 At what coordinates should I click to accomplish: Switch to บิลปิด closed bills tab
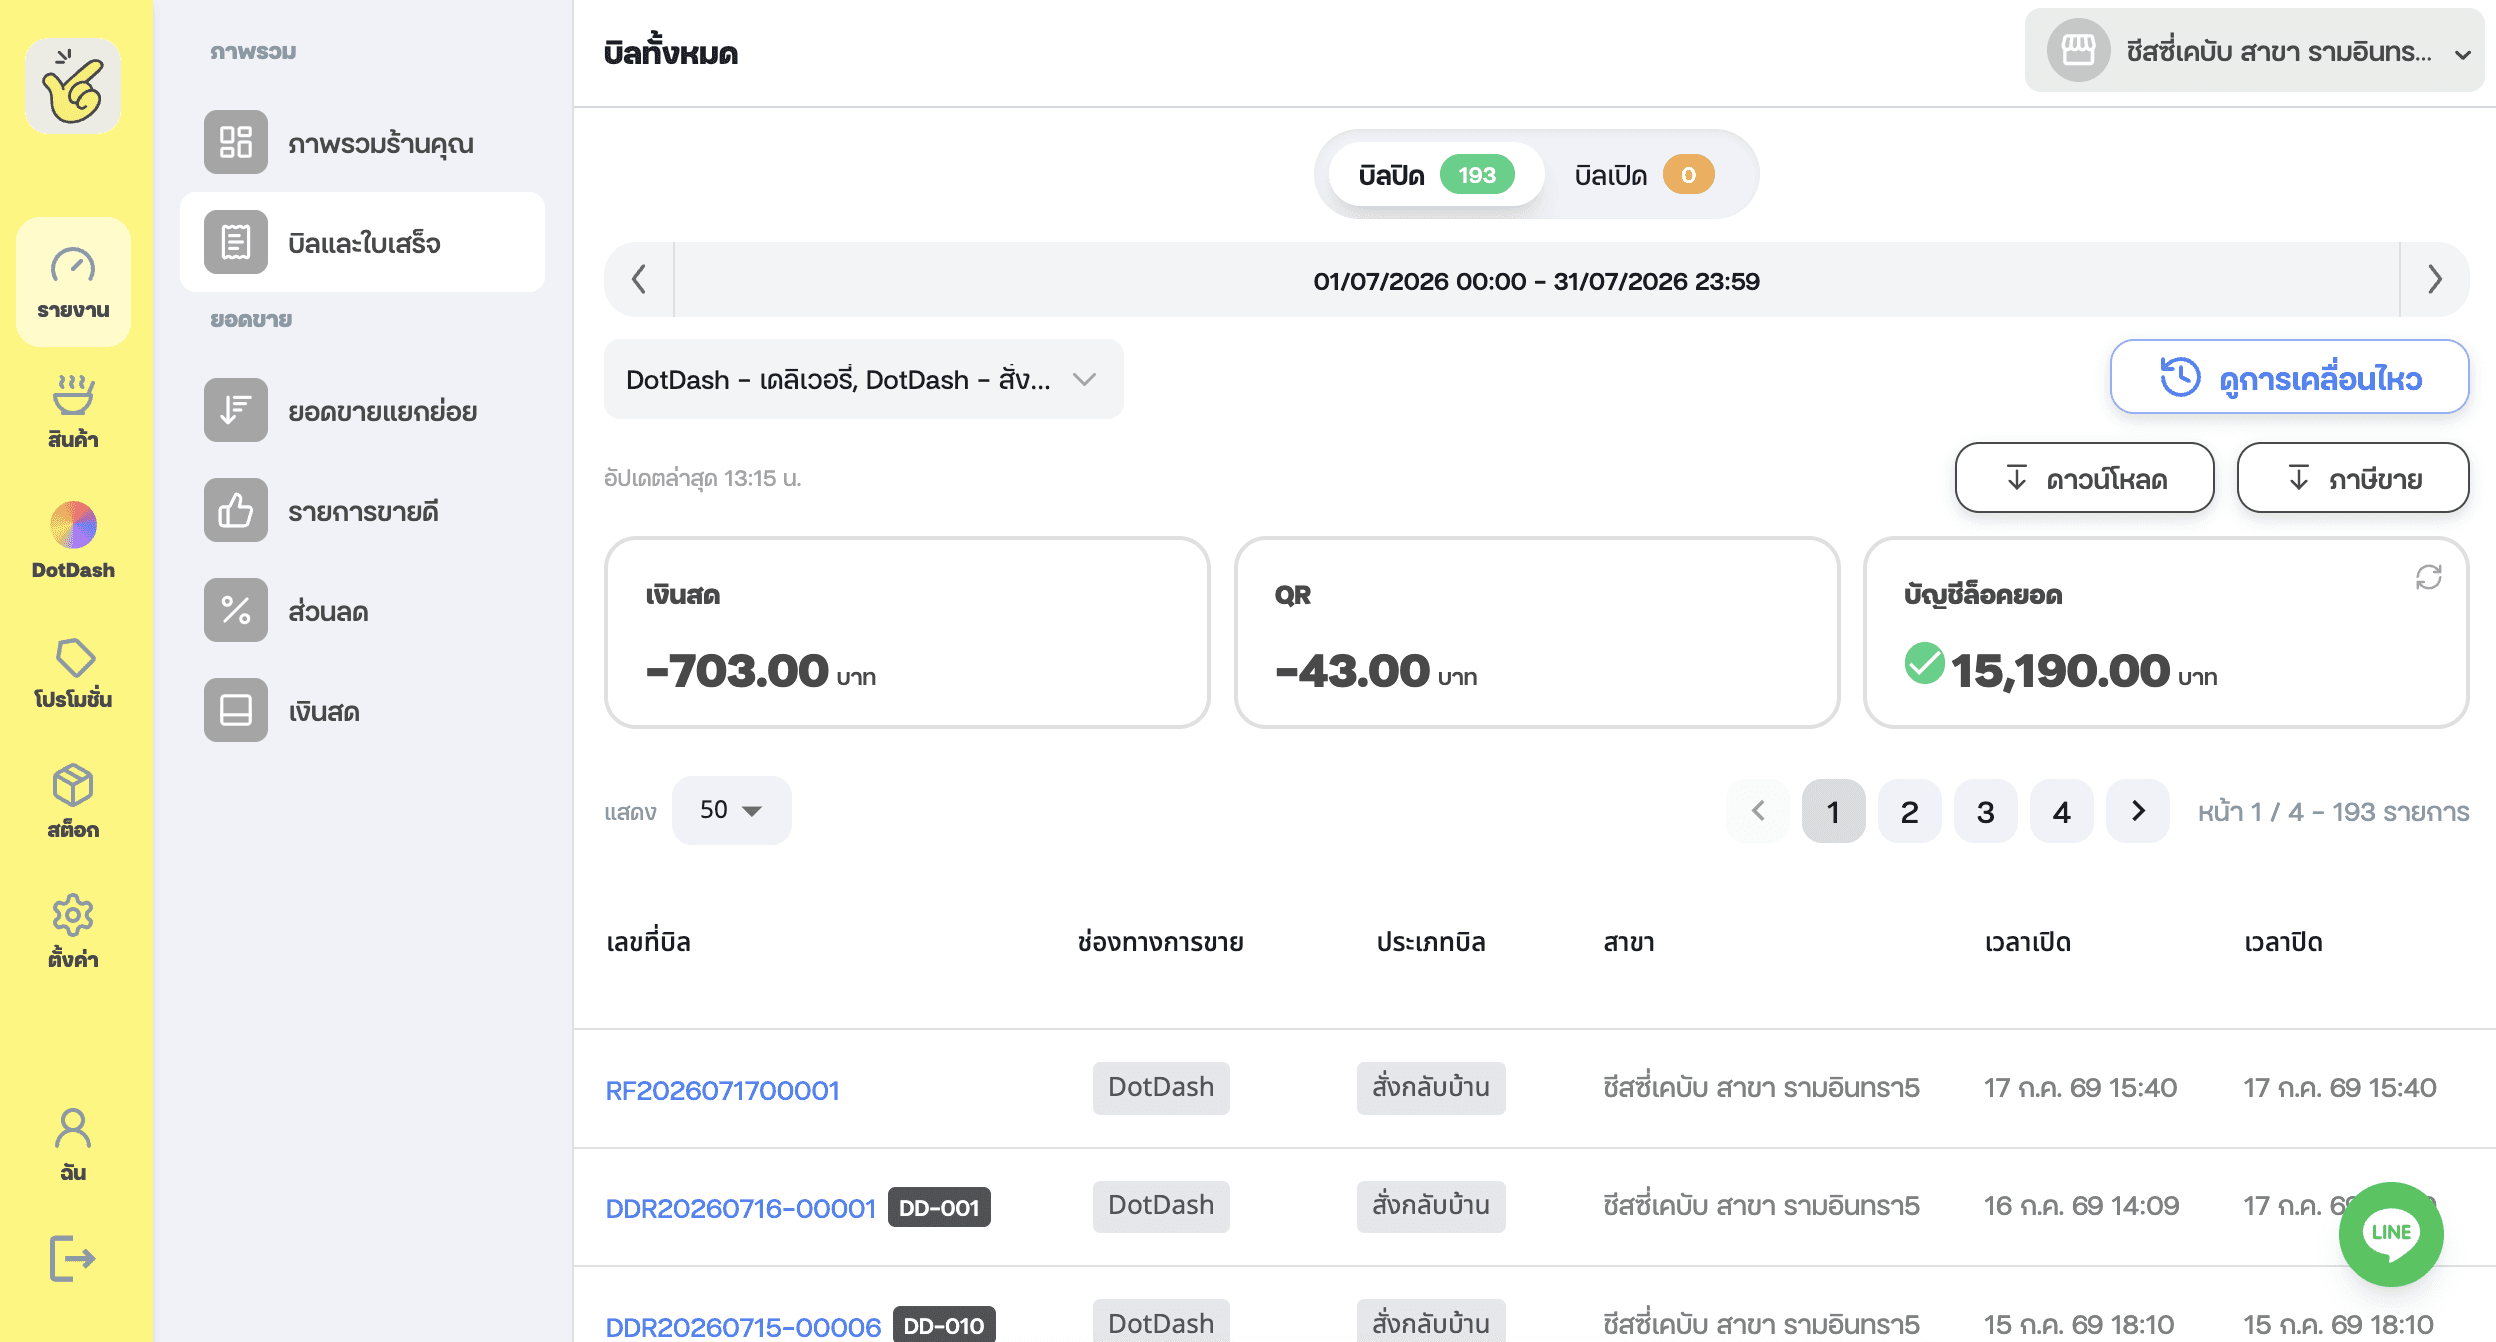pyautogui.click(x=1436, y=175)
